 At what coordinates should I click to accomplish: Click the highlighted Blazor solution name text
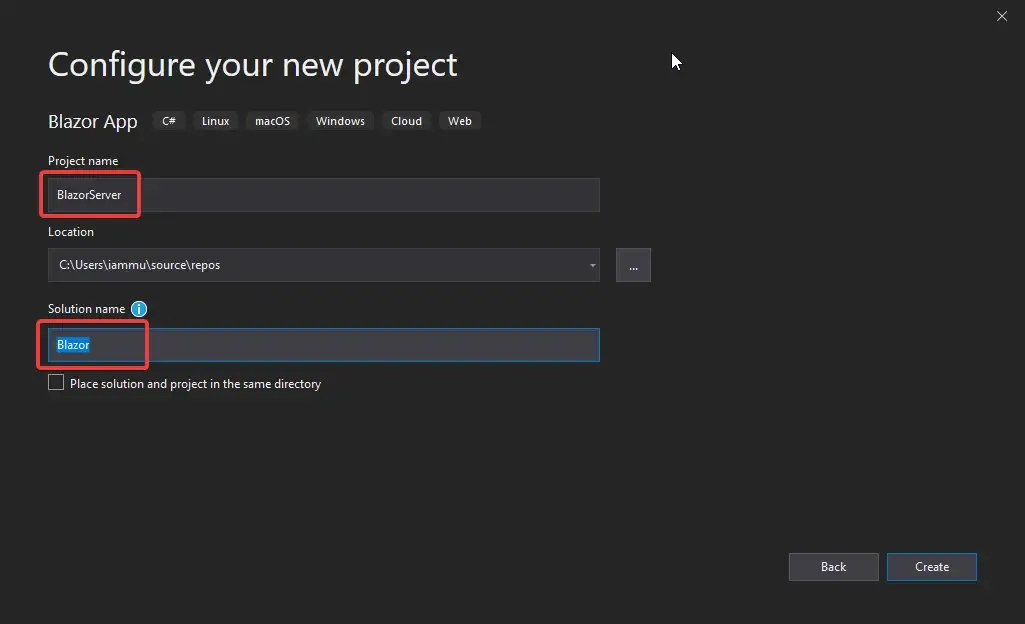pyautogui.click(x=73, y=344)
